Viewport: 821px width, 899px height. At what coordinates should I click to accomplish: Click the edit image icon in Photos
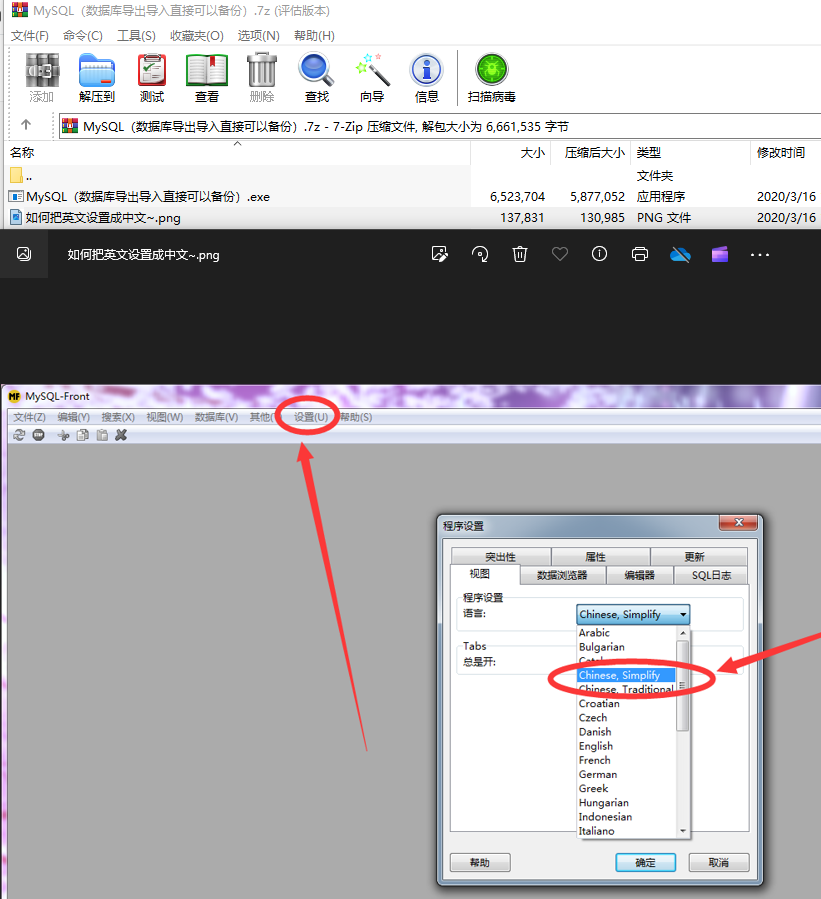(440, 254)
